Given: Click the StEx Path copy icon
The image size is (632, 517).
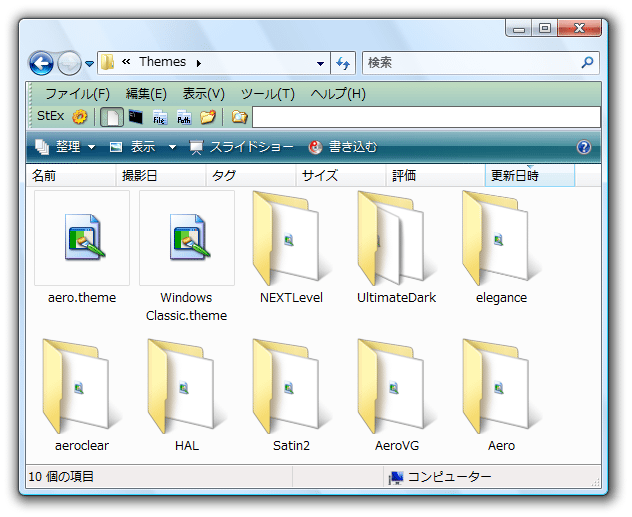Looking at the screenshot, I should point(184,117).
